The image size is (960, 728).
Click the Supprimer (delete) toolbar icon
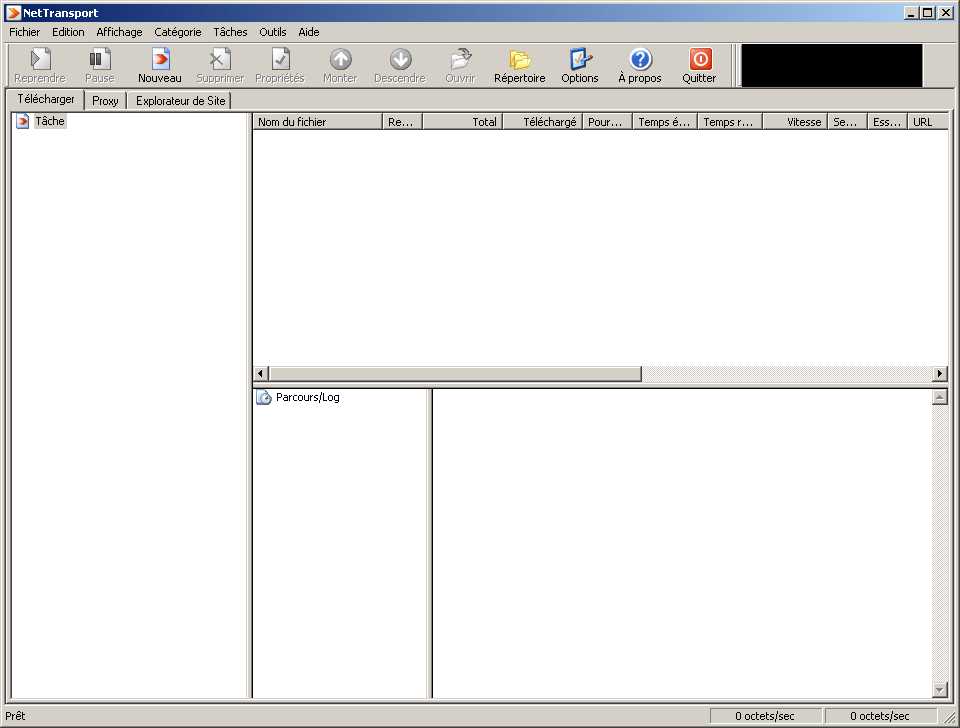point(220,59)
